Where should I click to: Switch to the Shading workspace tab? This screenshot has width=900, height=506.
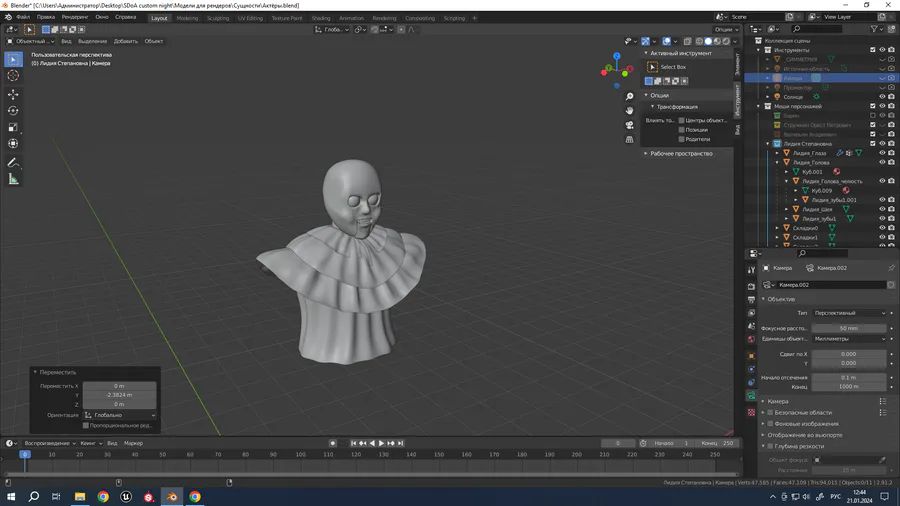pyautogui.click(x=320, y=18)
